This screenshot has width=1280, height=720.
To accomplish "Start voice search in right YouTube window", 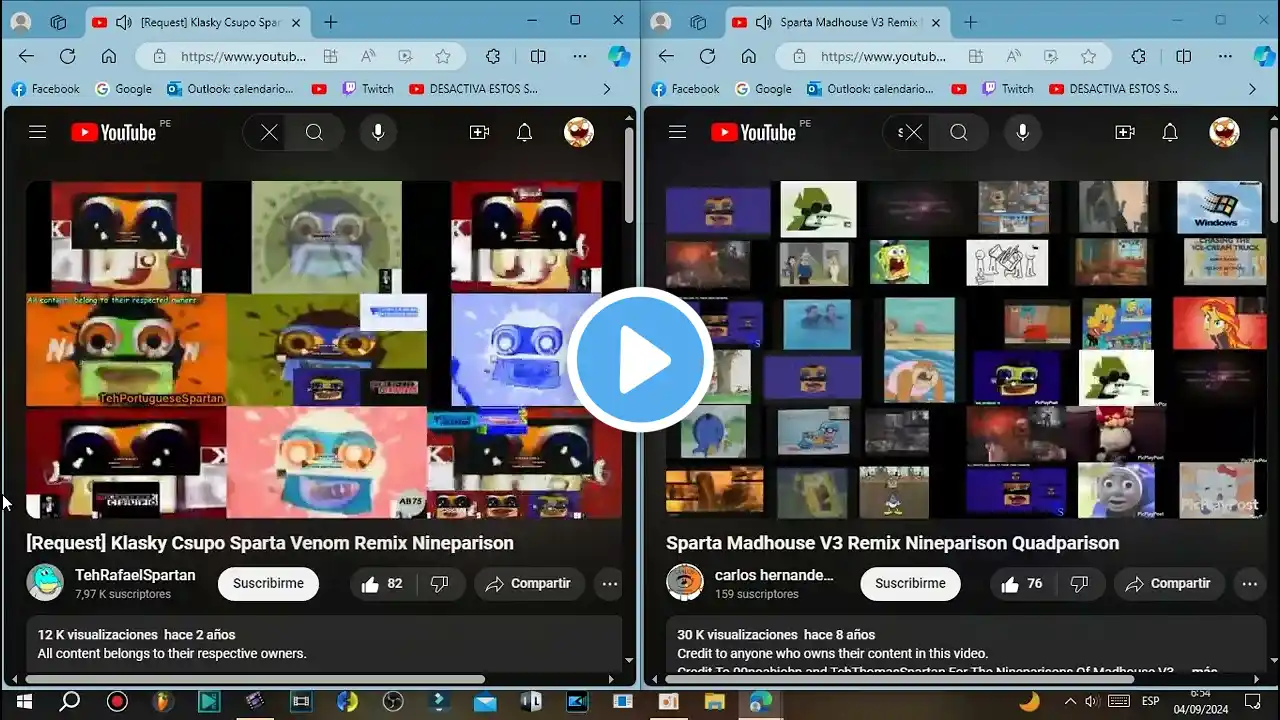I will click(x=1022, y=132).
